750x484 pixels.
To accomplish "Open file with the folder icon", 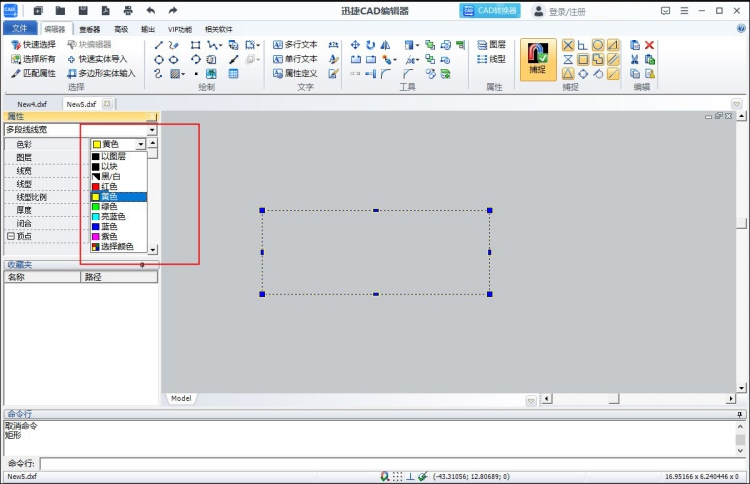I will [60, 11].
